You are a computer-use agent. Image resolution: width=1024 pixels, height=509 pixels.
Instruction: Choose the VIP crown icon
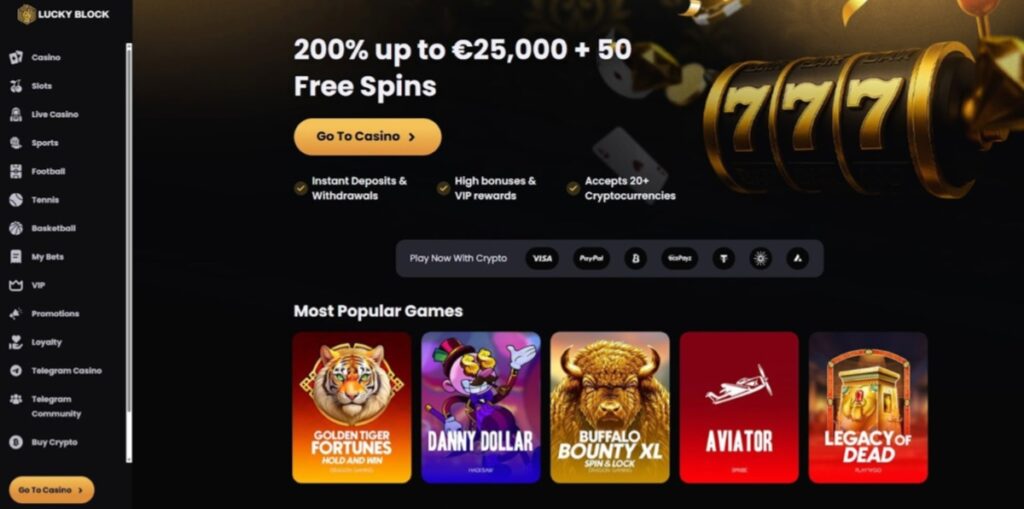pyautogui.click(x=16, y=286)
